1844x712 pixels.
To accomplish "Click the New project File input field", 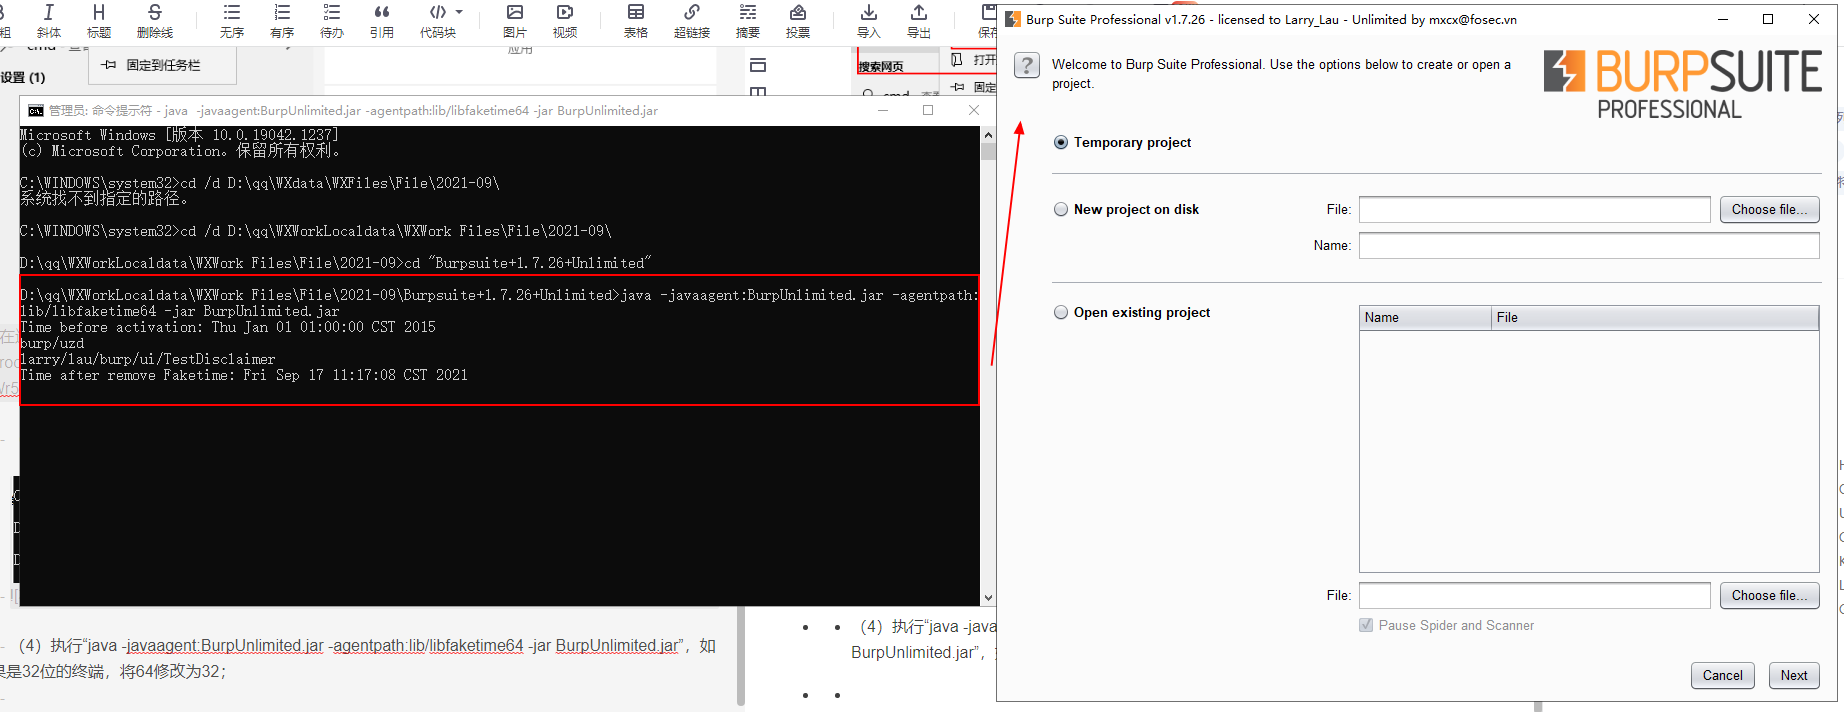I will tap(1535, 209).
